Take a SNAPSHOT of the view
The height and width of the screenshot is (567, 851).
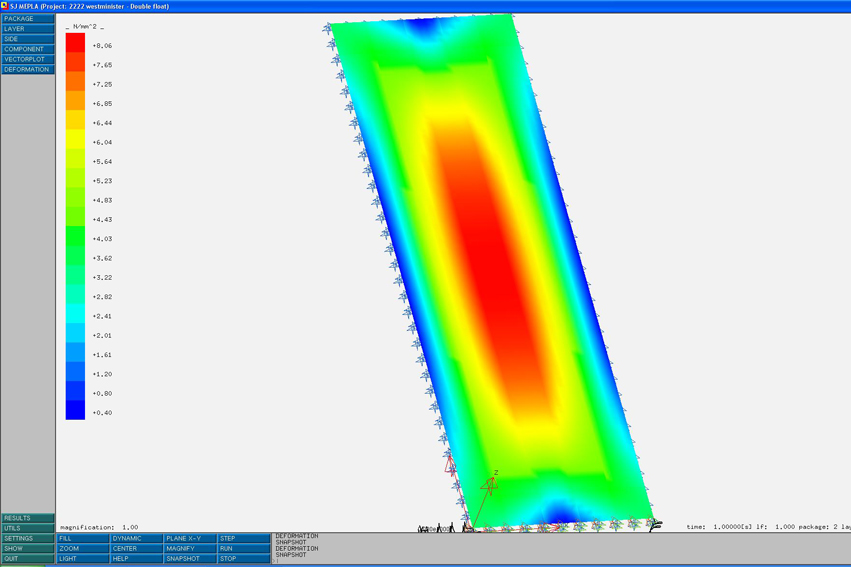pyautogui.click(x=190, y=559)
